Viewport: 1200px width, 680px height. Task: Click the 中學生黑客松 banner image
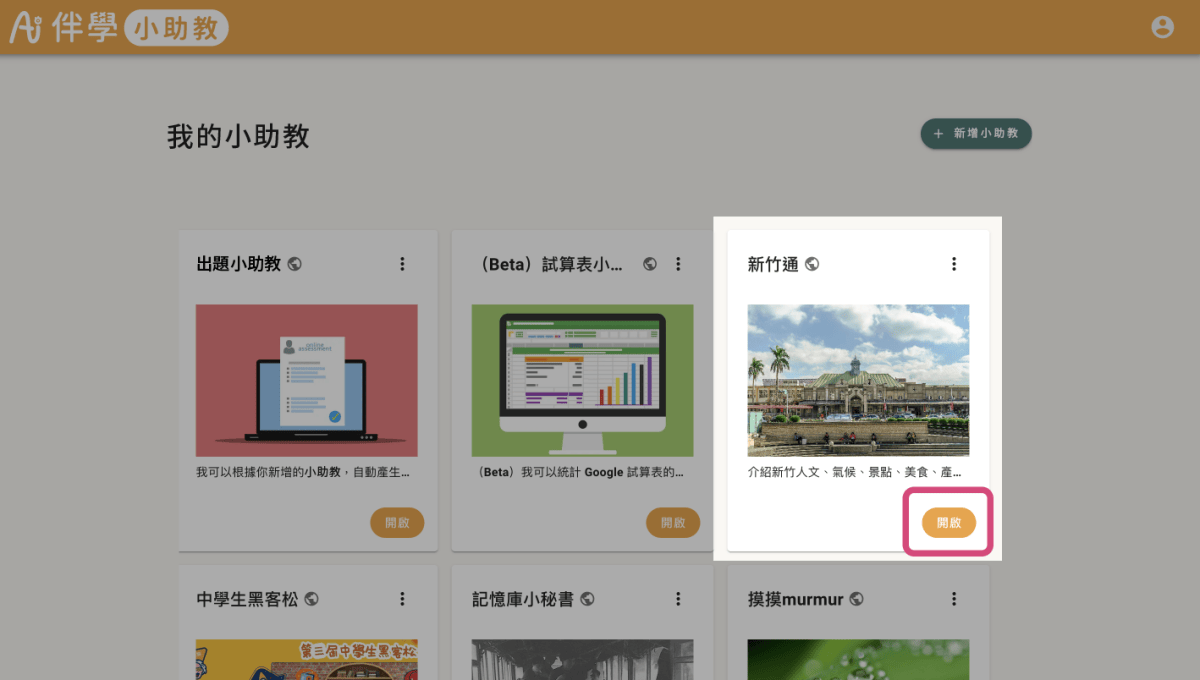click(307, 660)
